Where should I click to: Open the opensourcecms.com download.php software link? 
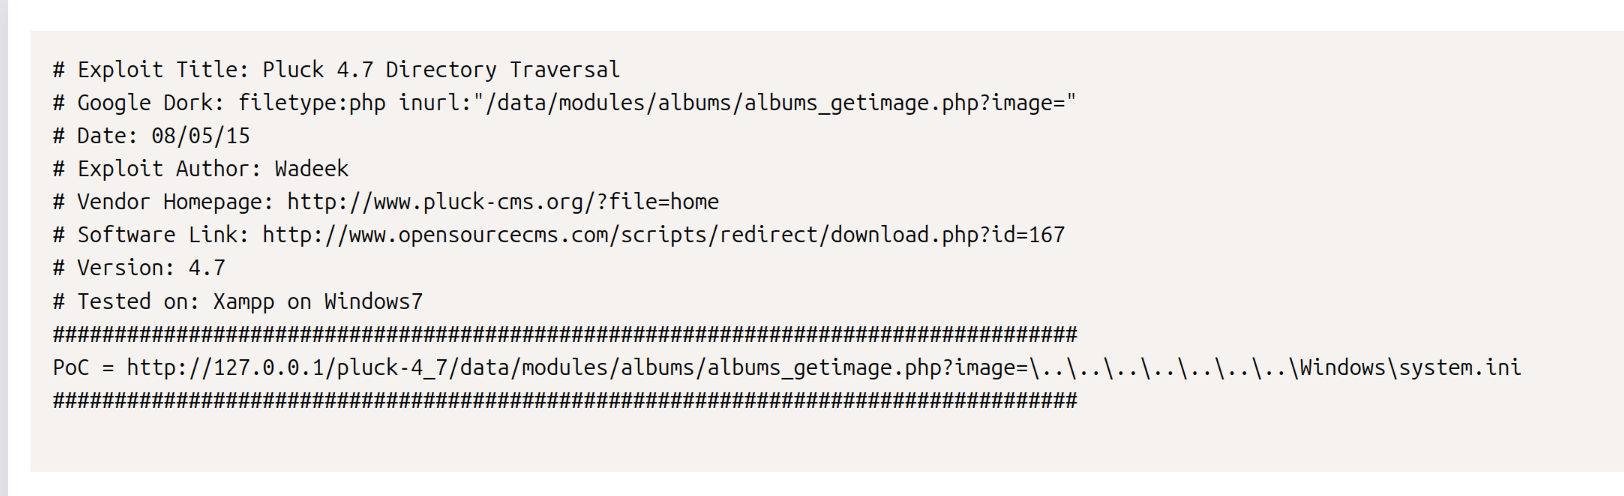[x=664, y=234]
